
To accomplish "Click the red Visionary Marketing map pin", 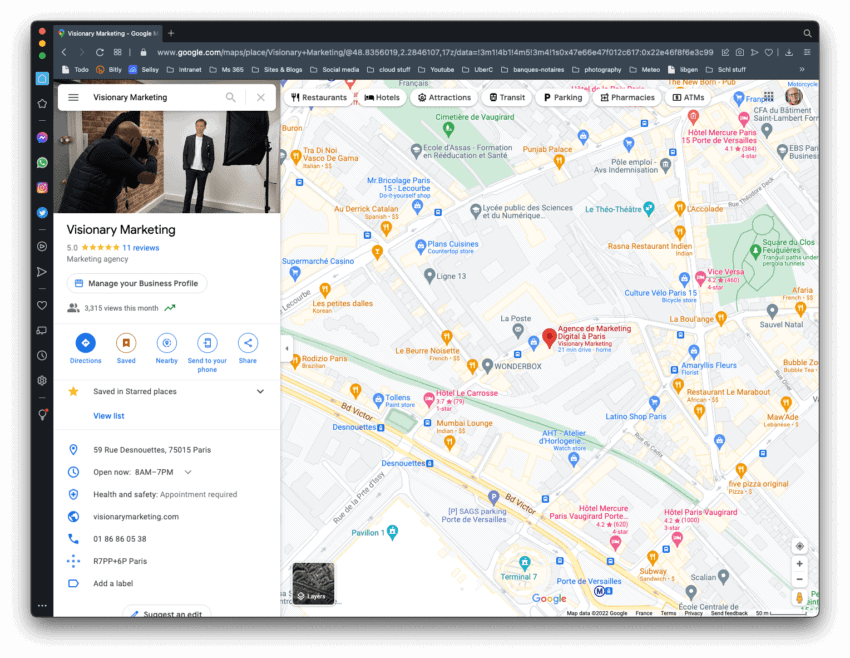I will pyautogui.click(x=549, y=338).
